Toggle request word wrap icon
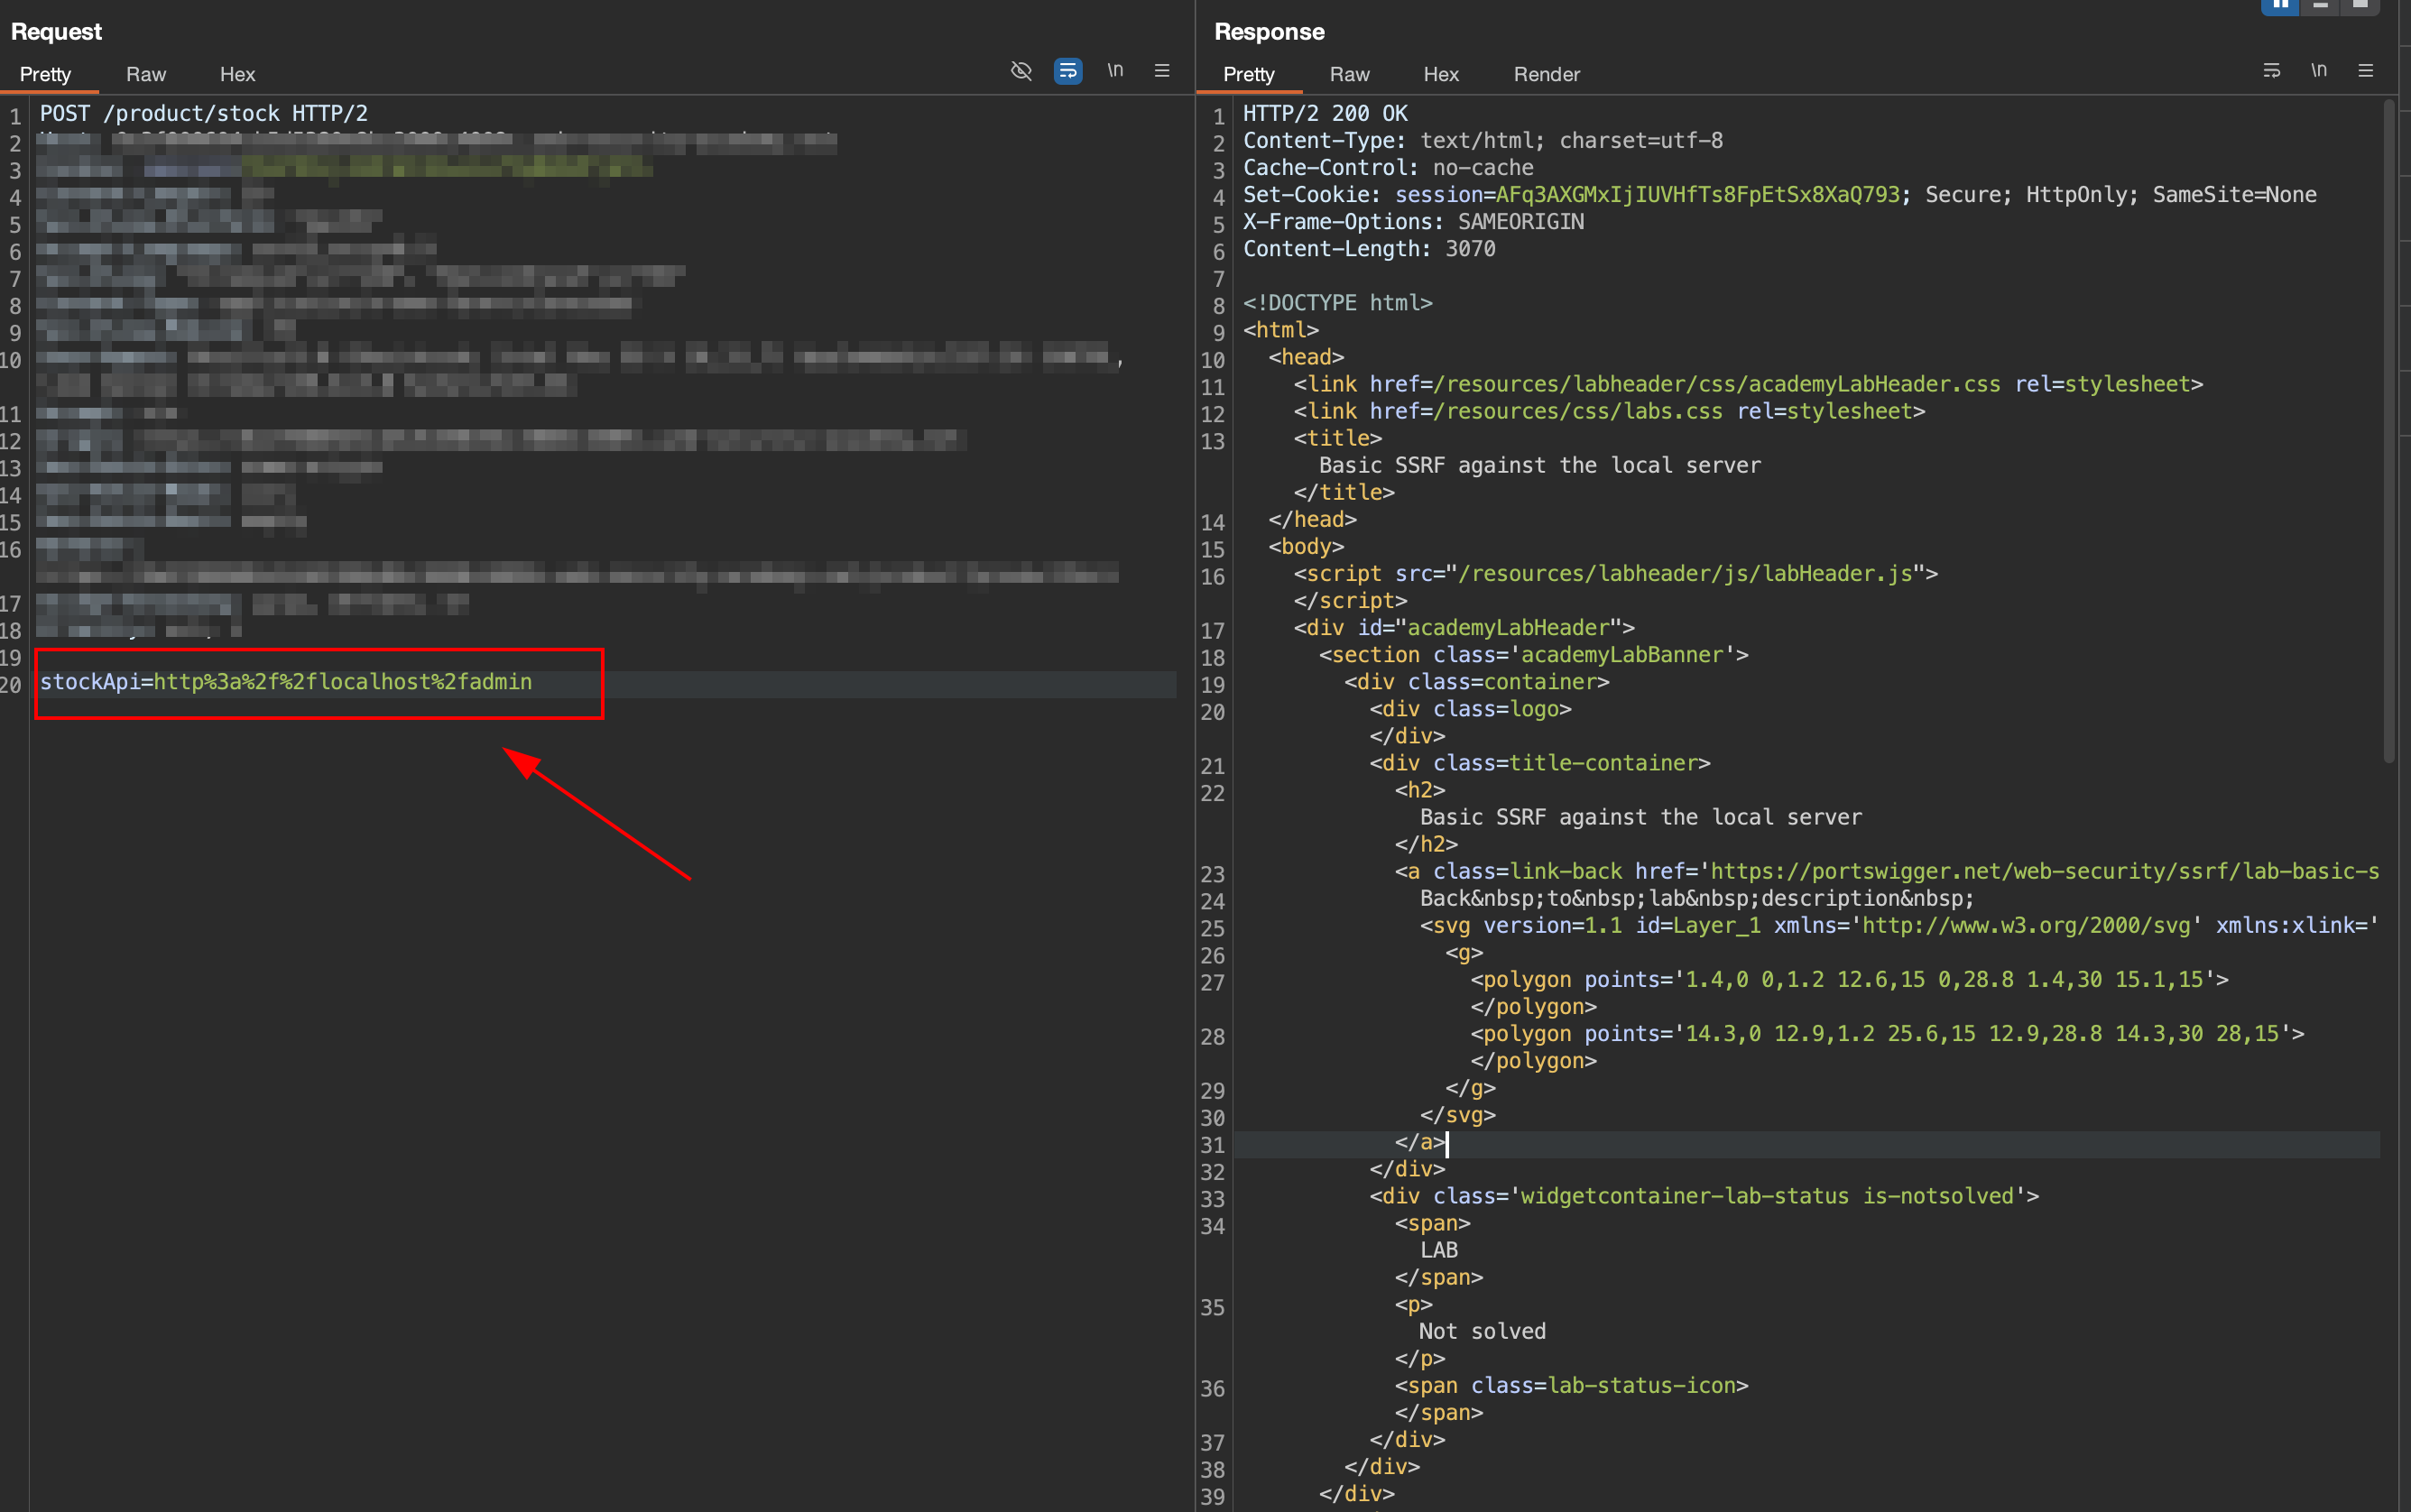This screenshot has width=2411, height=1512. tap(1067, 71)
